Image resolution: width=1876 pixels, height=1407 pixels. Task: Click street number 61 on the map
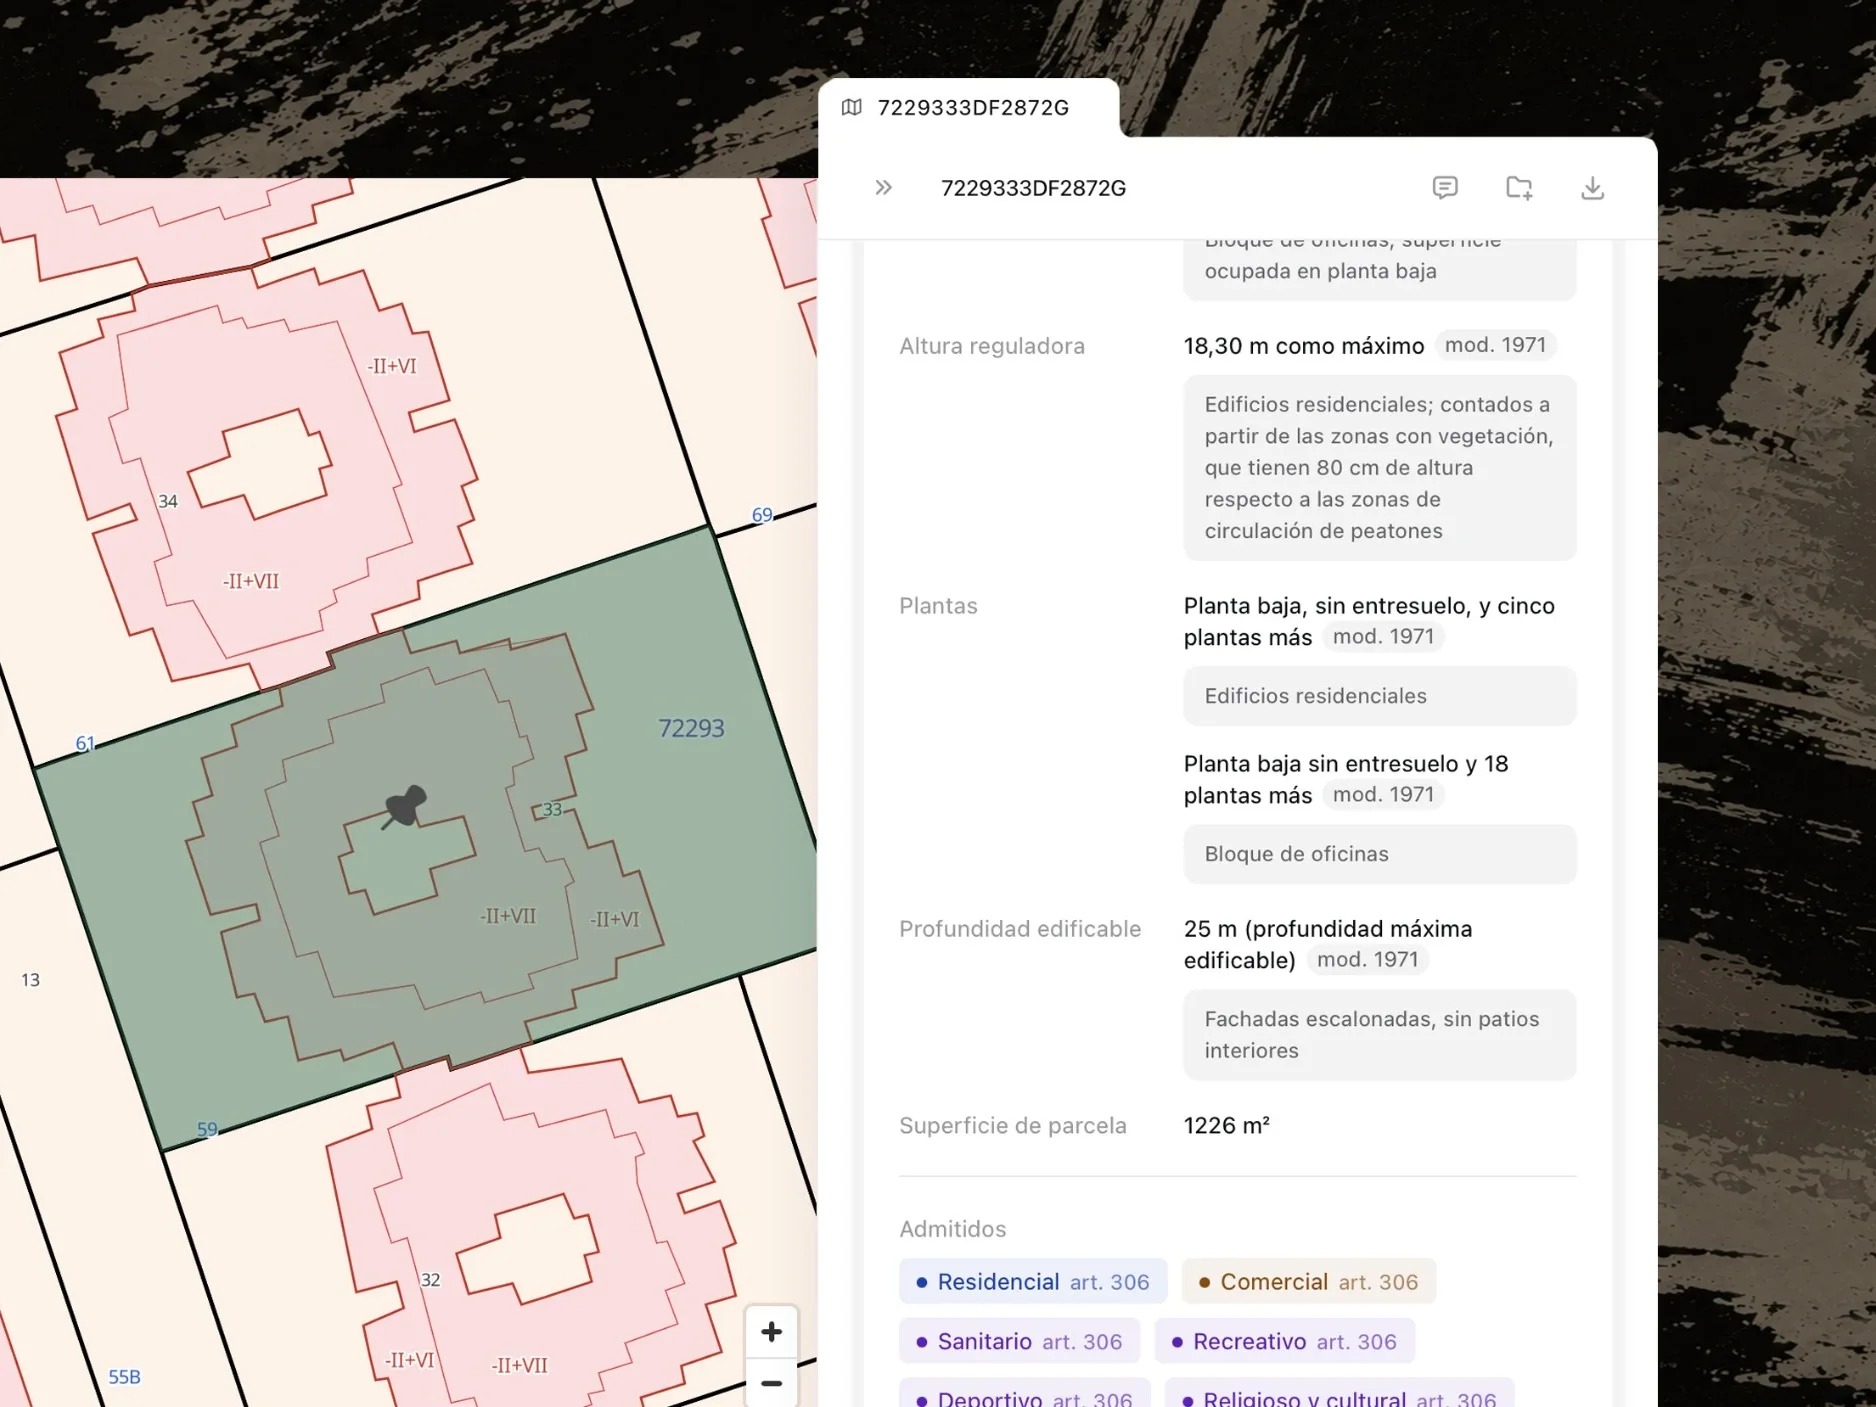click(x=85, y=743)
